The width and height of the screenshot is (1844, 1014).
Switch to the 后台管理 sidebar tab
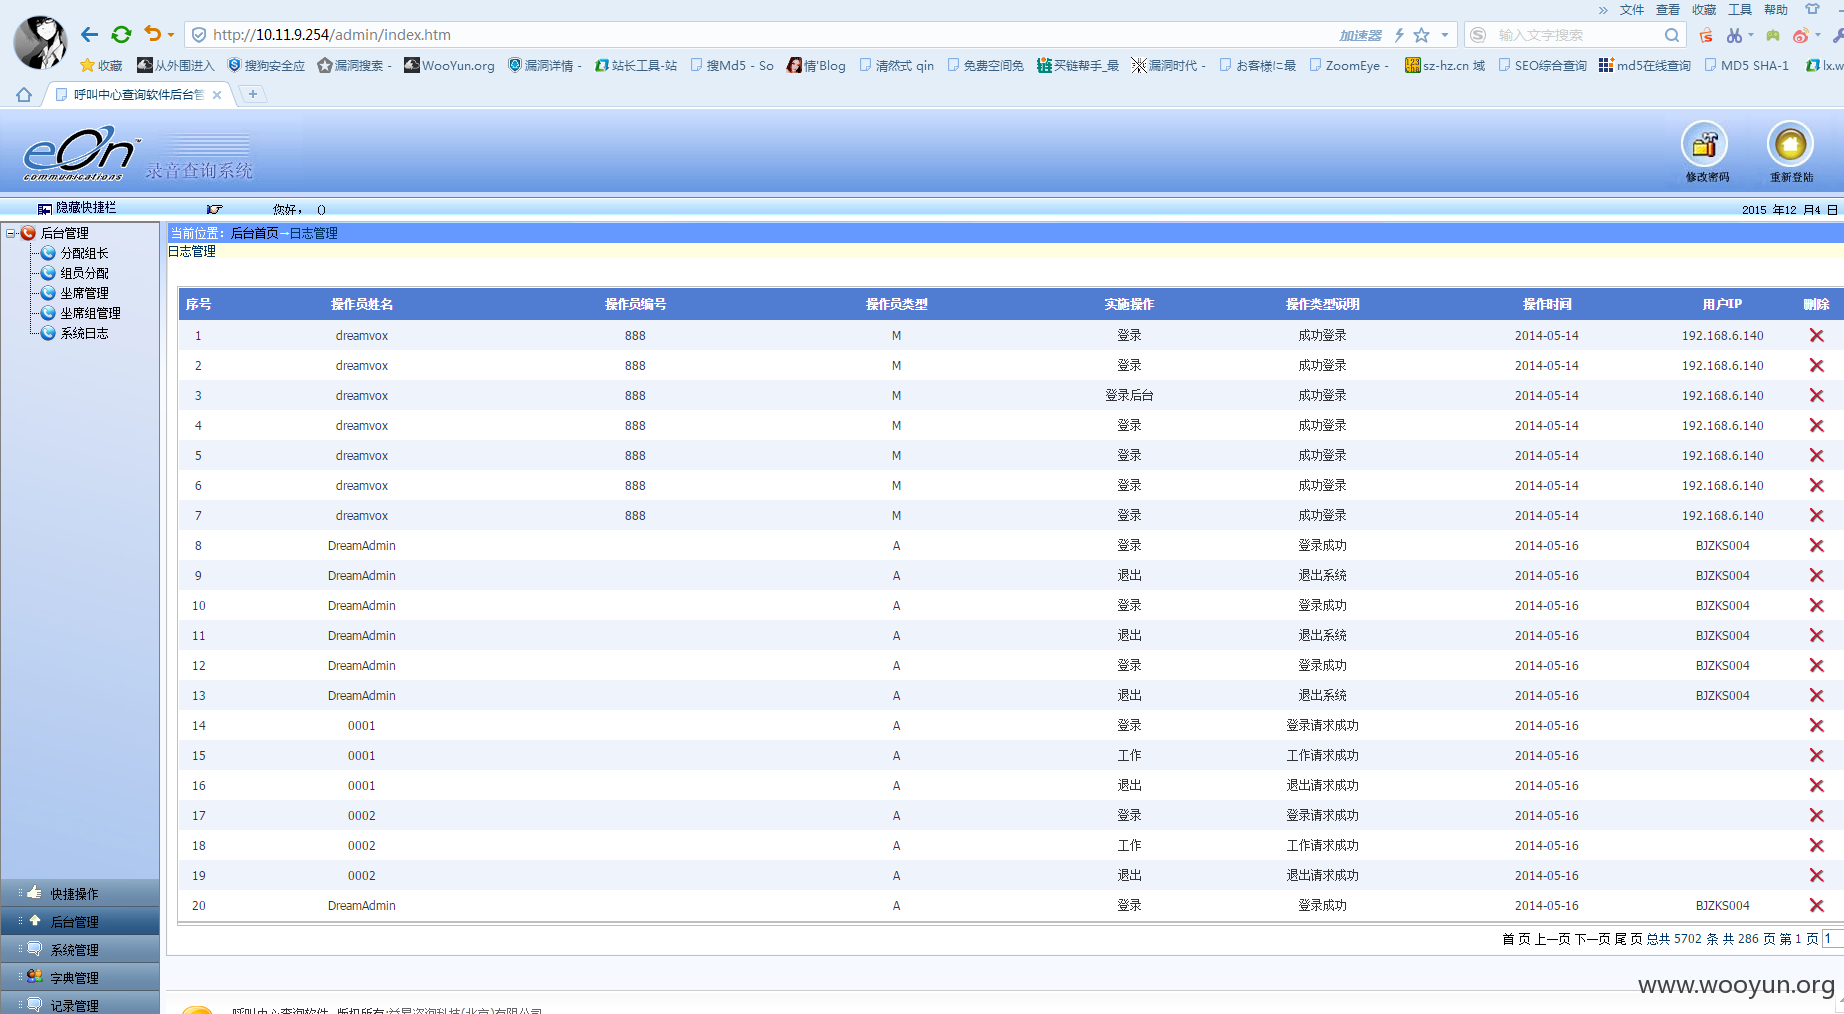(x=80, y=921)
